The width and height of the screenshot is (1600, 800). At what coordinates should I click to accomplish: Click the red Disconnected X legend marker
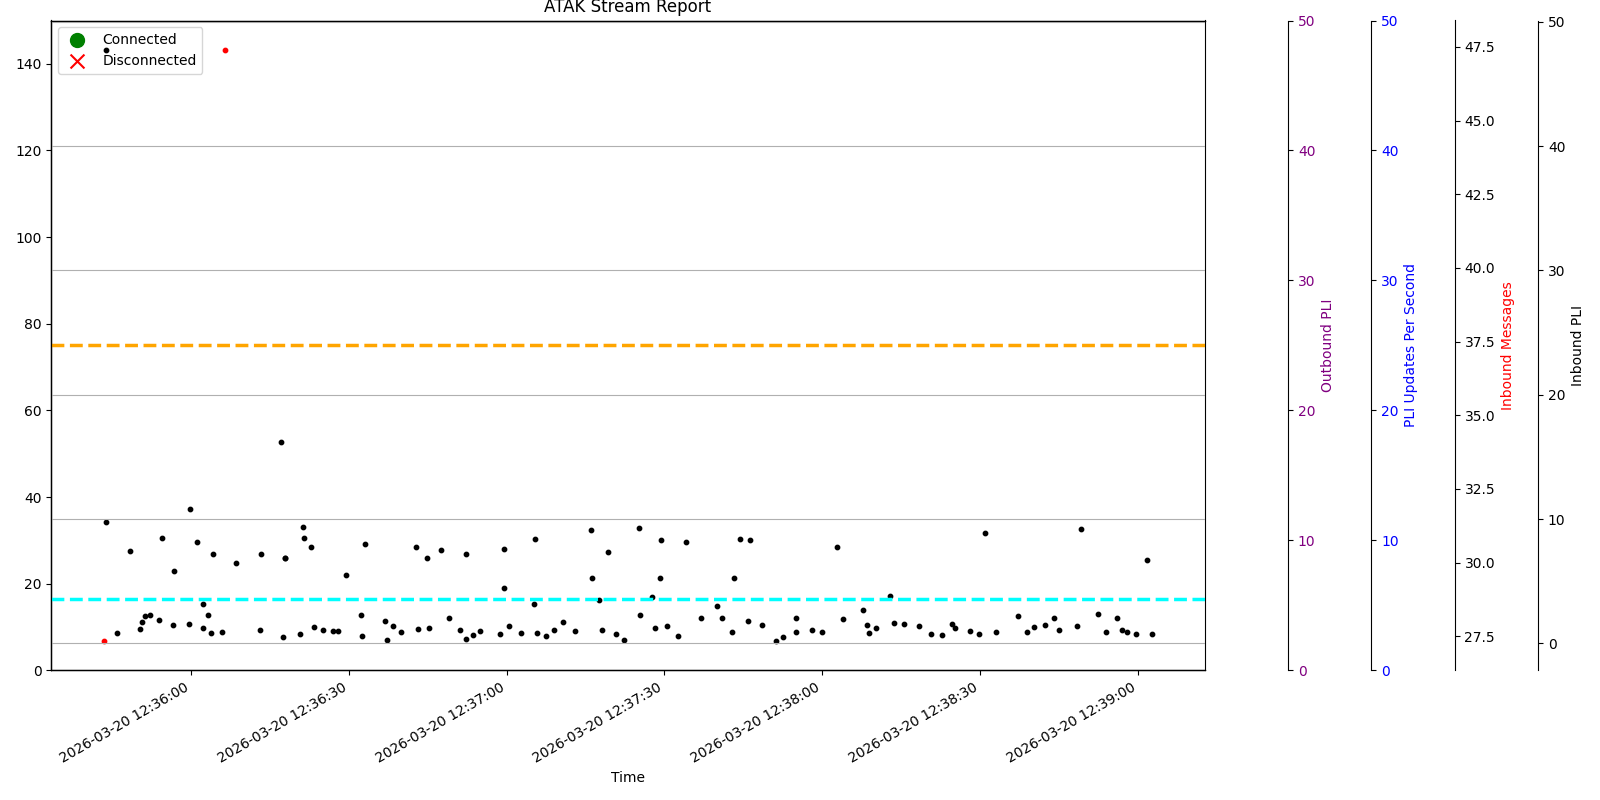click(x=77, y=61)
